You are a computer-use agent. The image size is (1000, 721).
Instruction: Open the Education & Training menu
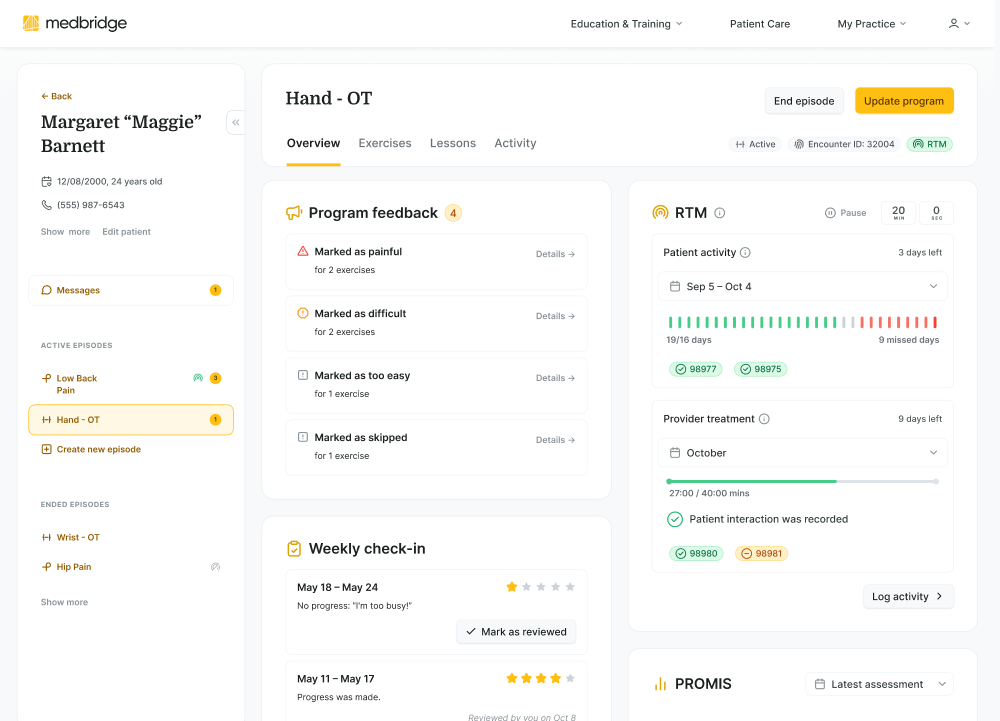click(x=626, y=24)
